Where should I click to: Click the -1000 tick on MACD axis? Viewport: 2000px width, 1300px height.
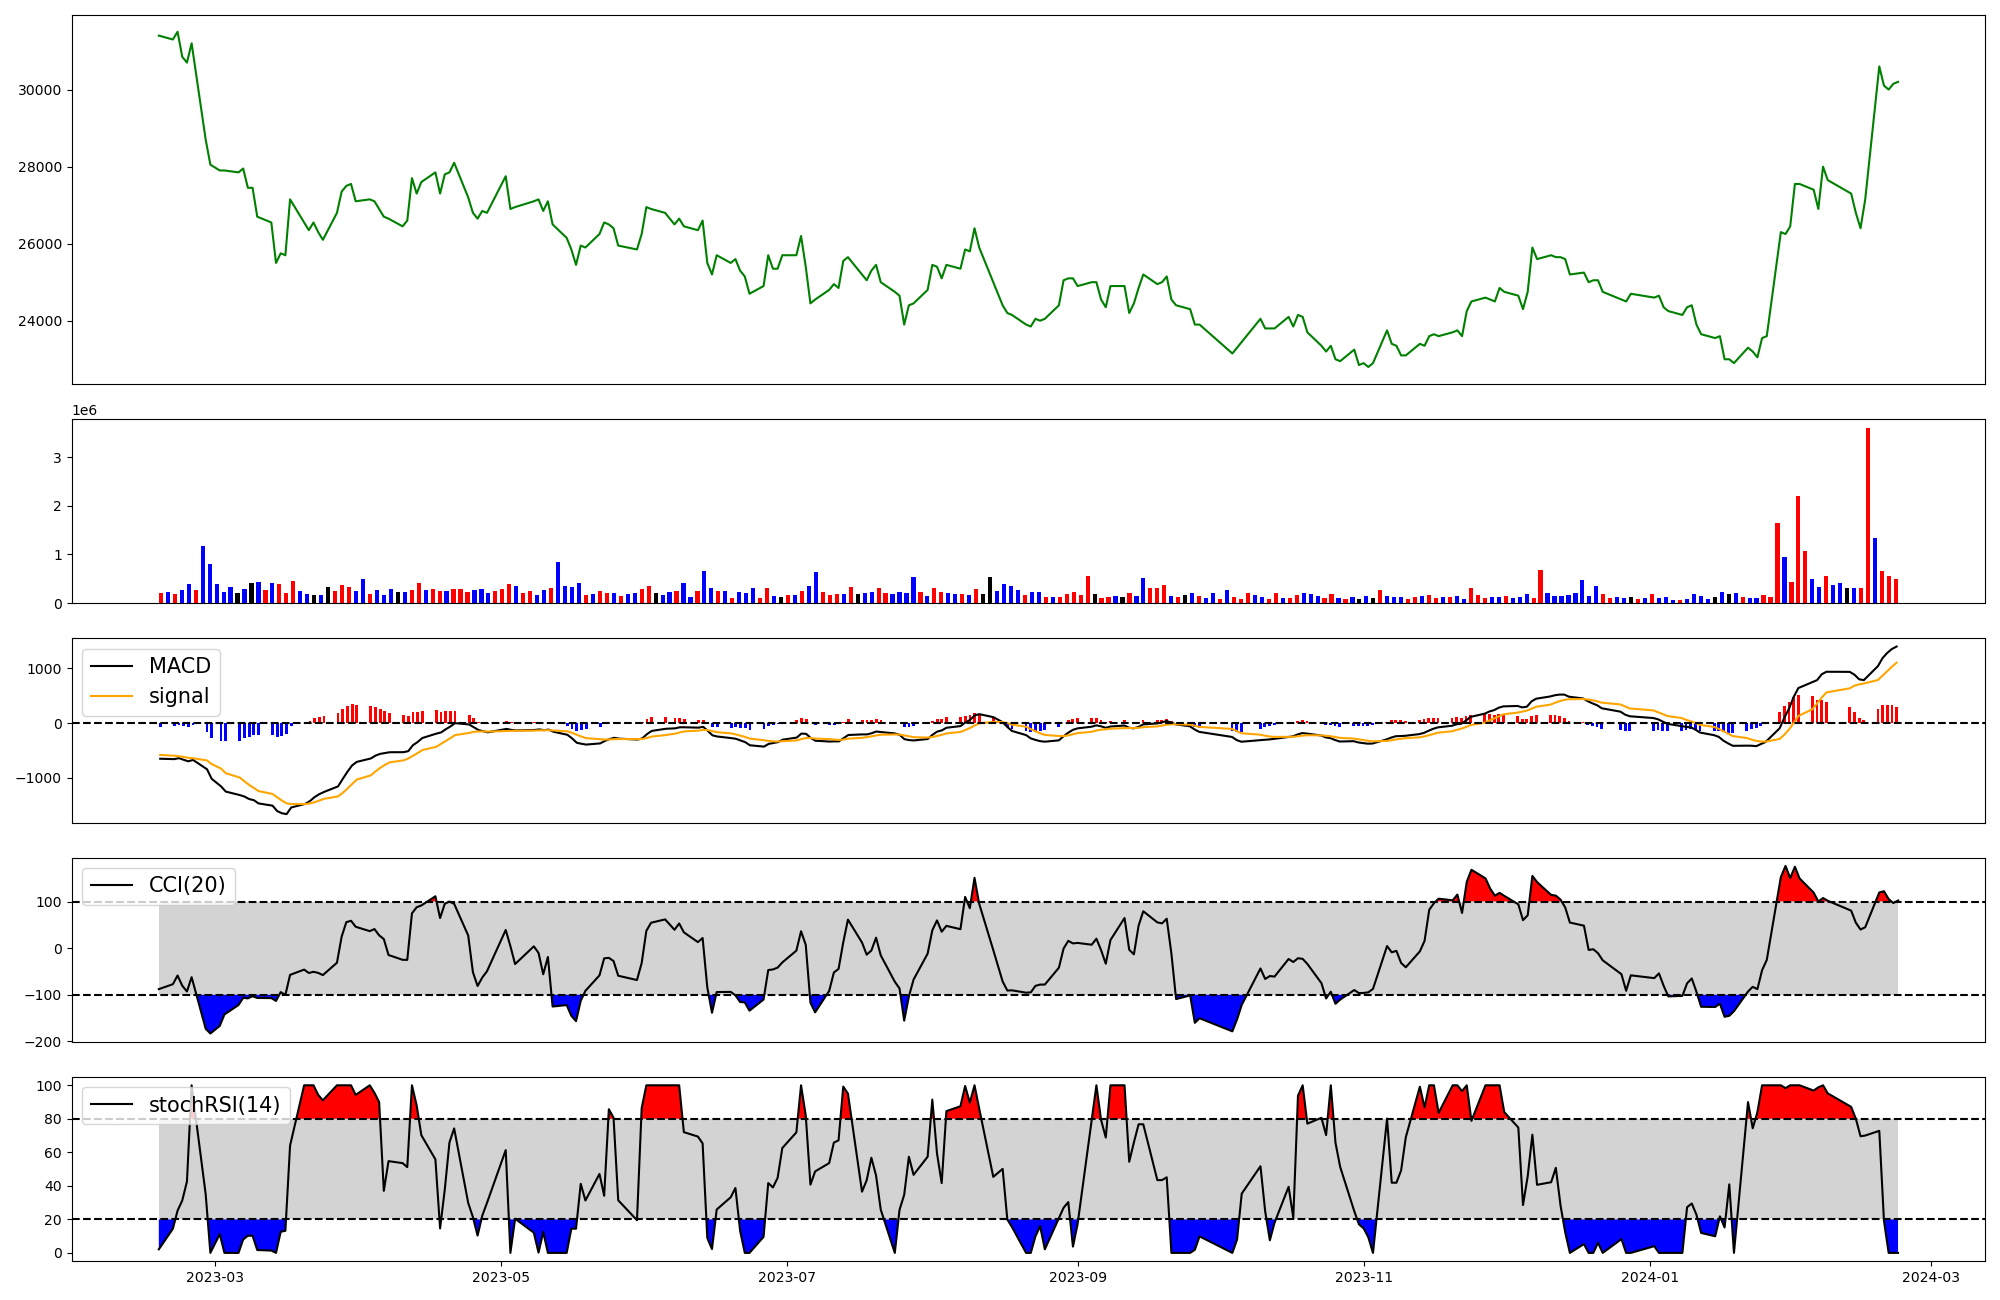click(40, 778)
